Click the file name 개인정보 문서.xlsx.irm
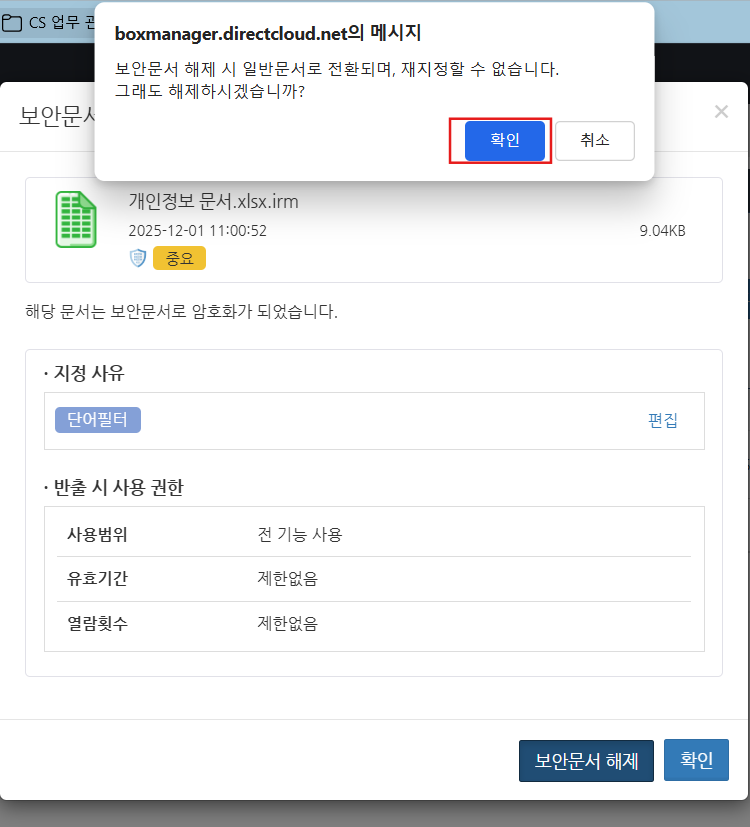The width and height of the screenshot is (750, 827). 213,201
